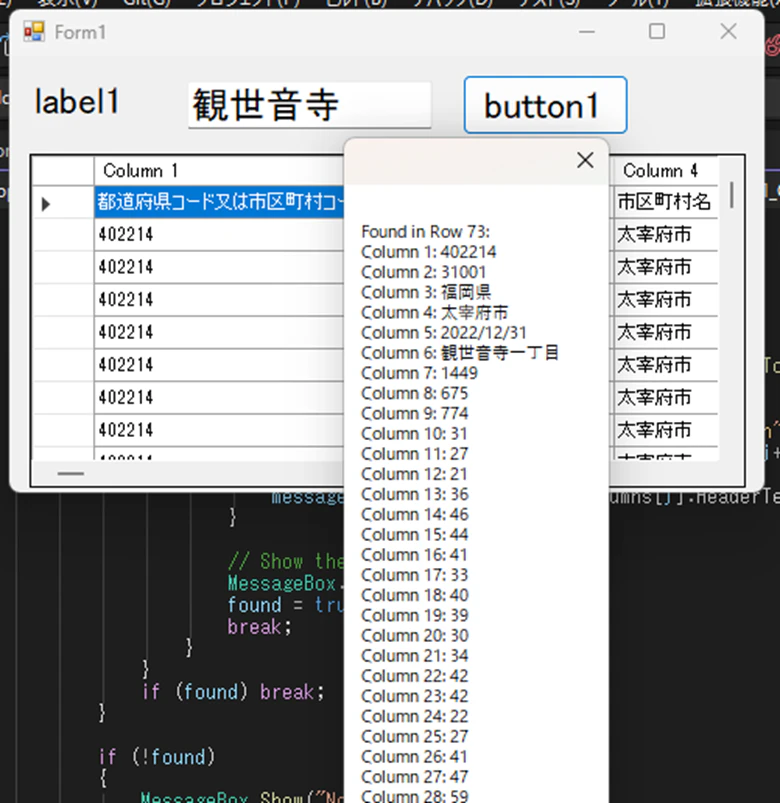Click the text box containing 観世音寺
The height and width of the screenshot is (803, 780).
[309, 105]
